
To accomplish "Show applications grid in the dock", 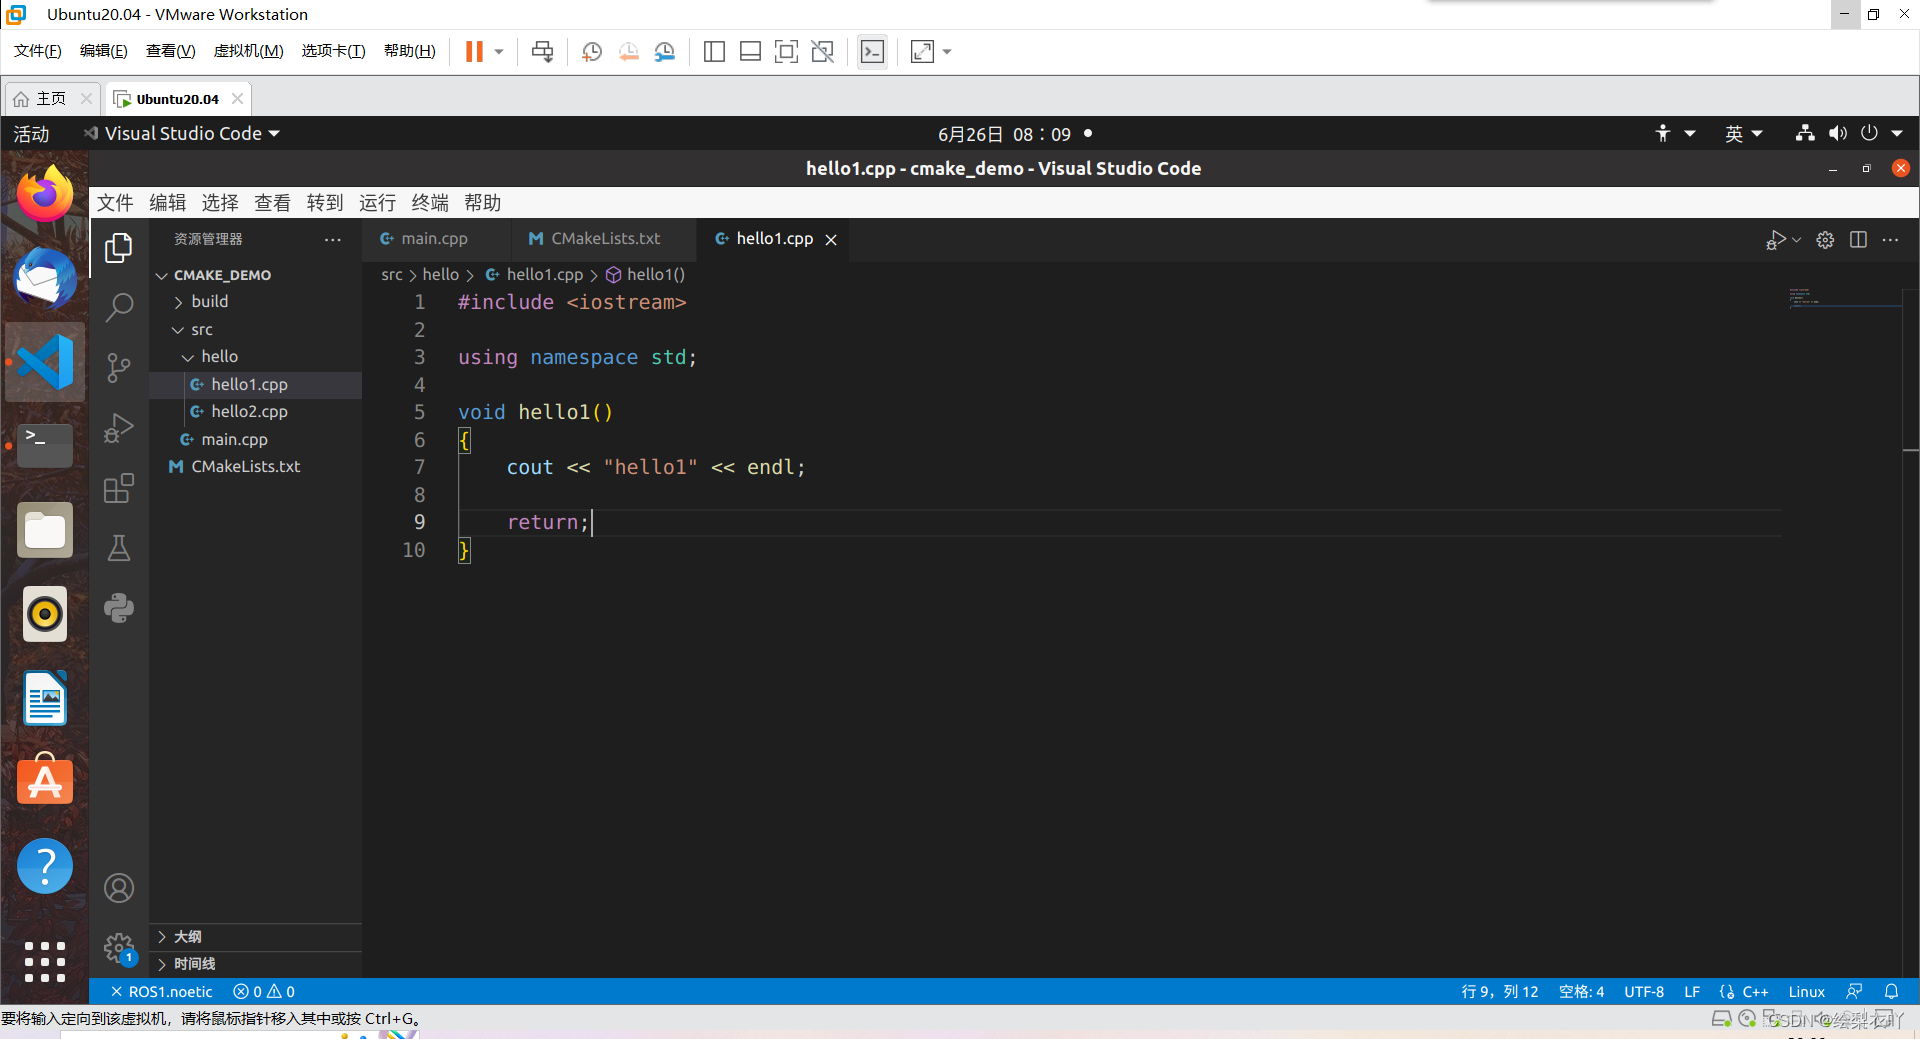I will pyautogui.click(x=45, y=962).
